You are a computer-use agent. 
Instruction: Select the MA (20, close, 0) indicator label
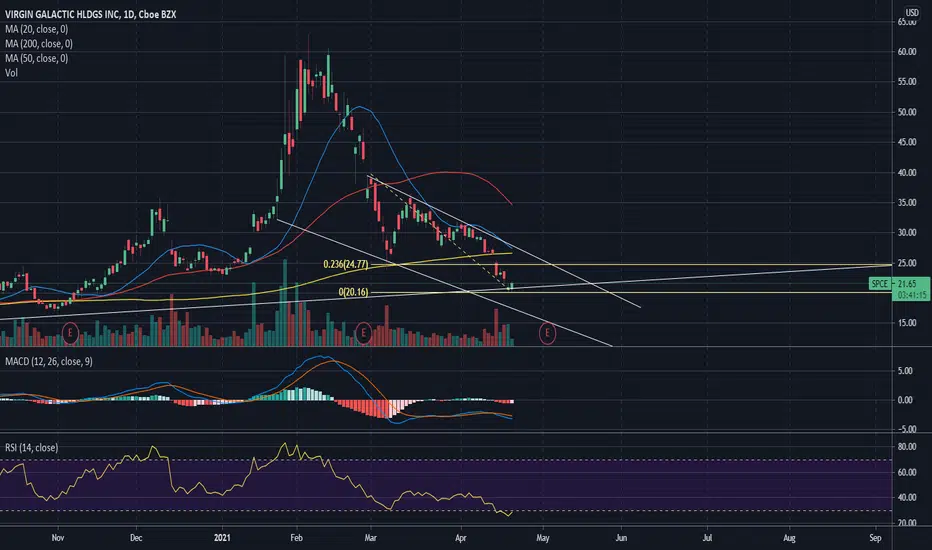point(36,29)
